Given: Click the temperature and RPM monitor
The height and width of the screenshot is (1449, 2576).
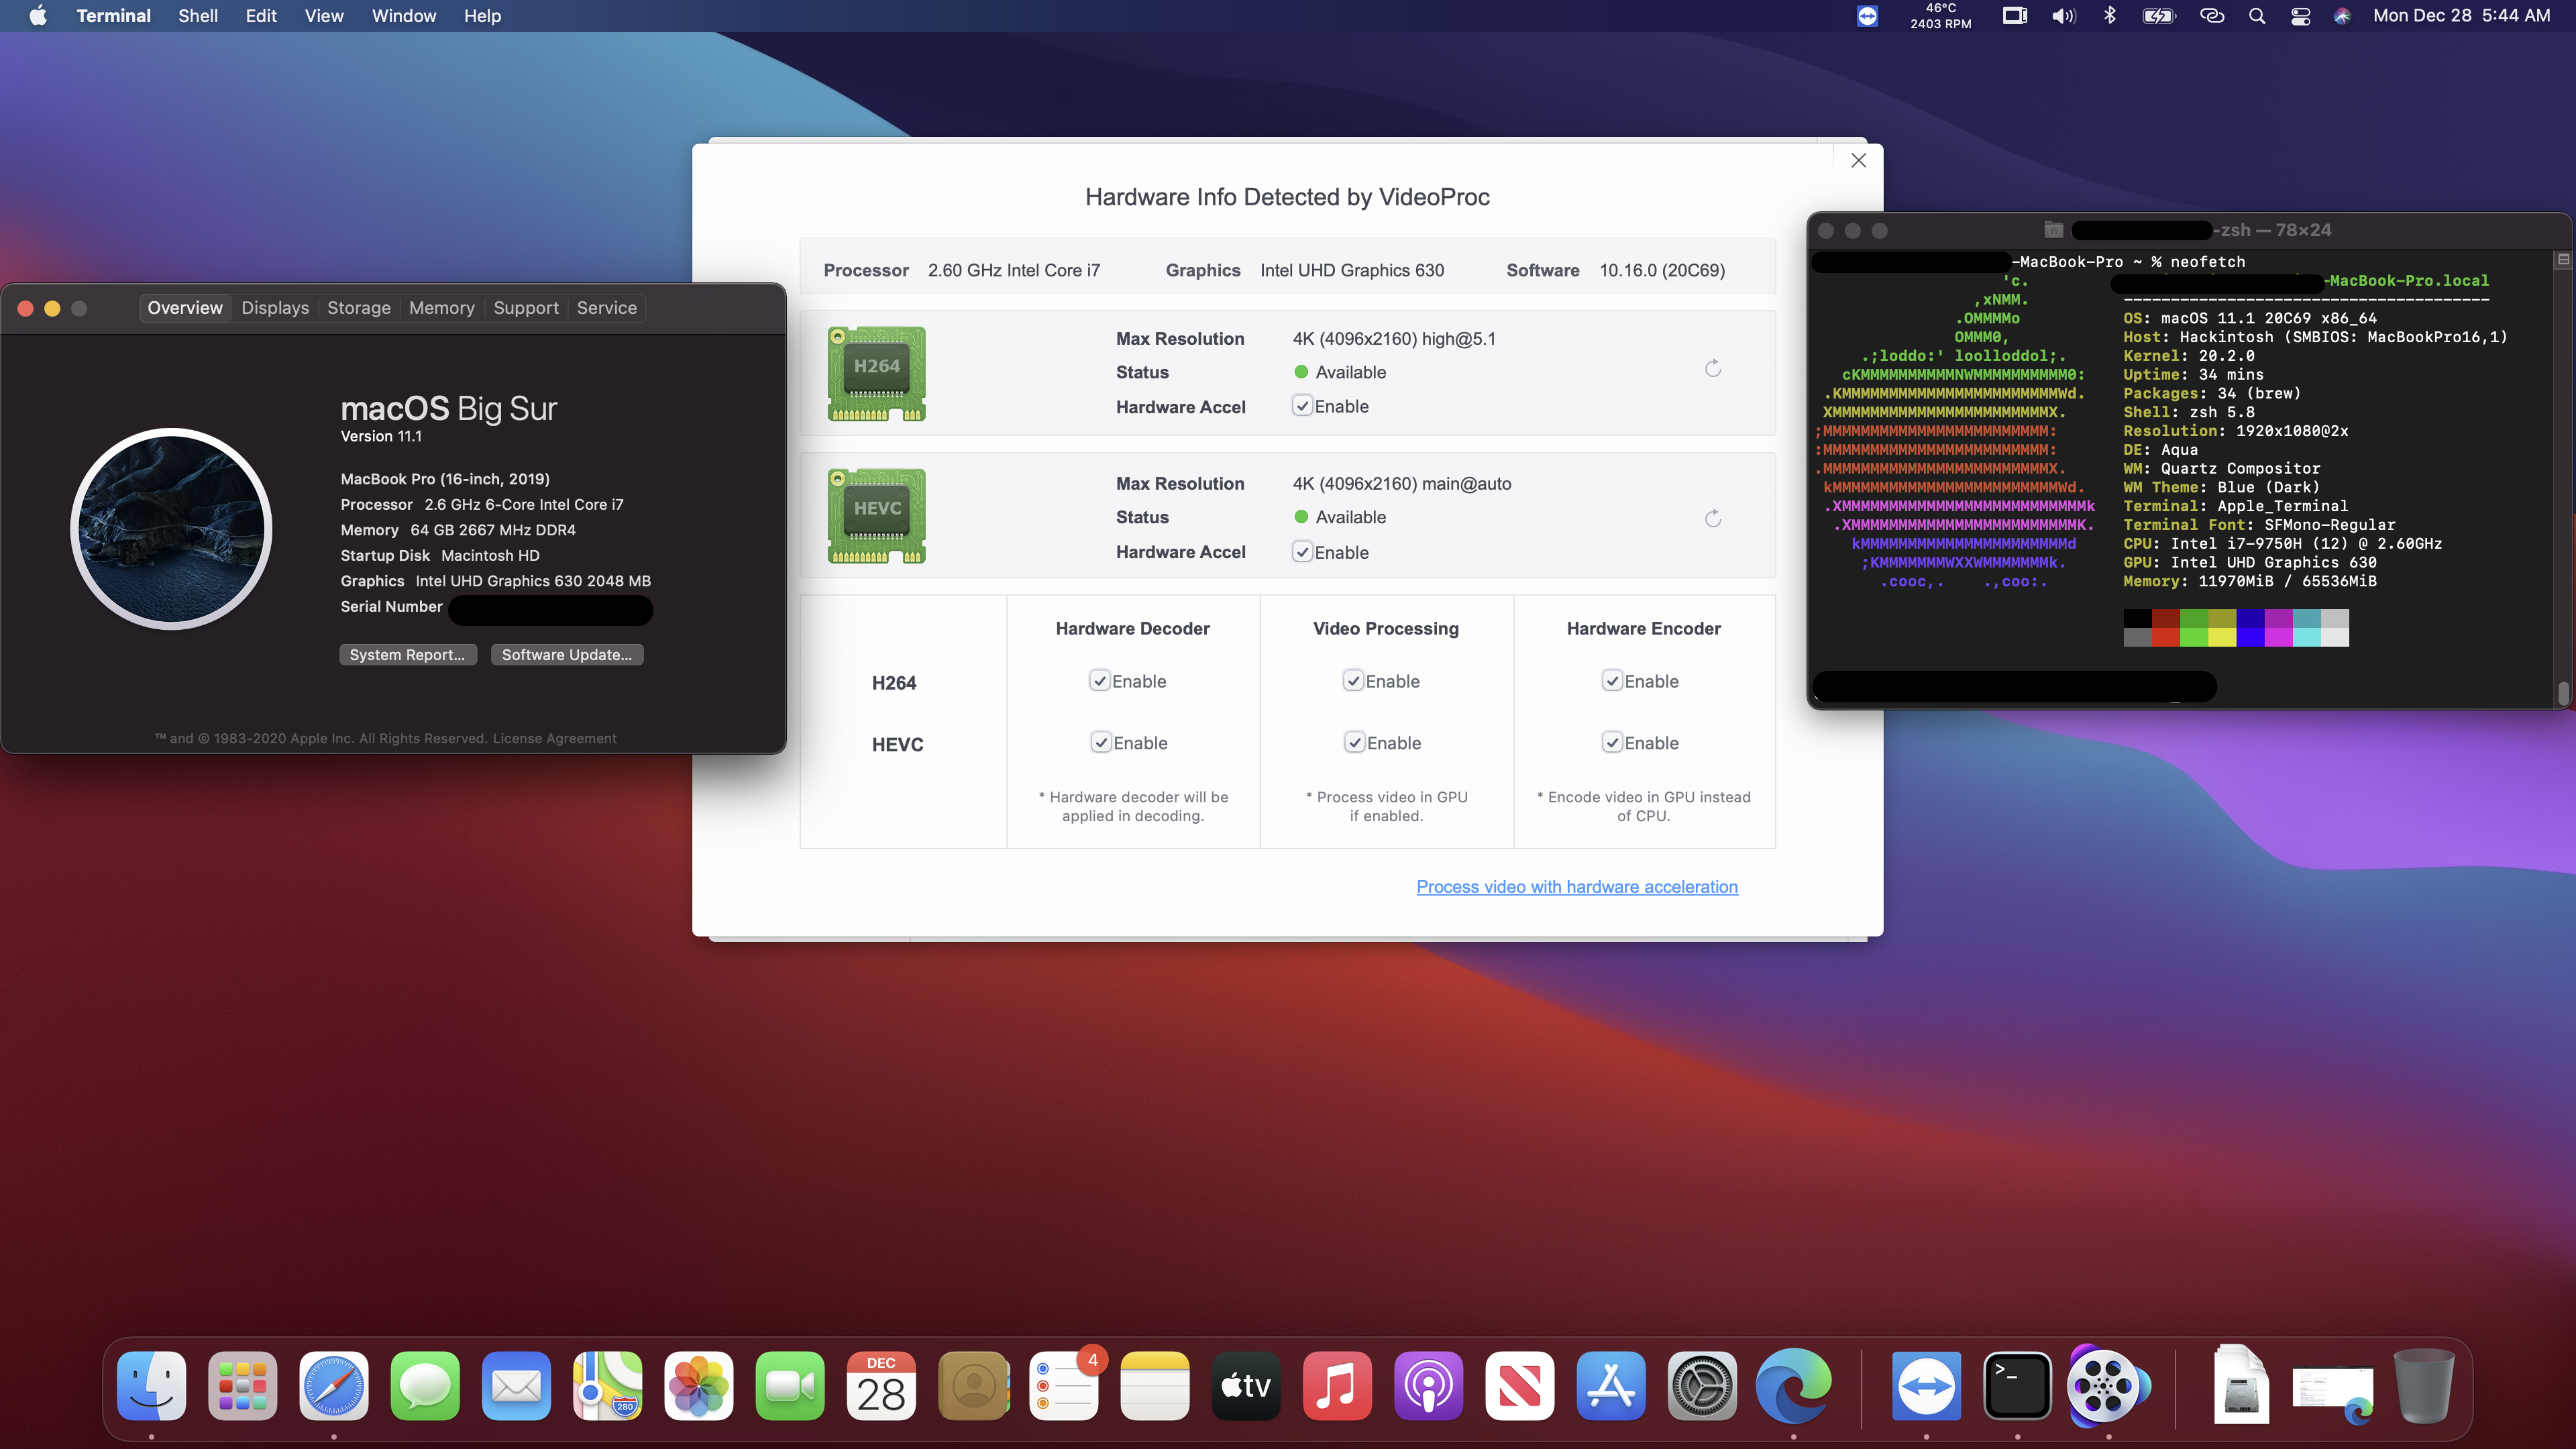Looking at the screenshot, I should 1940,16.
